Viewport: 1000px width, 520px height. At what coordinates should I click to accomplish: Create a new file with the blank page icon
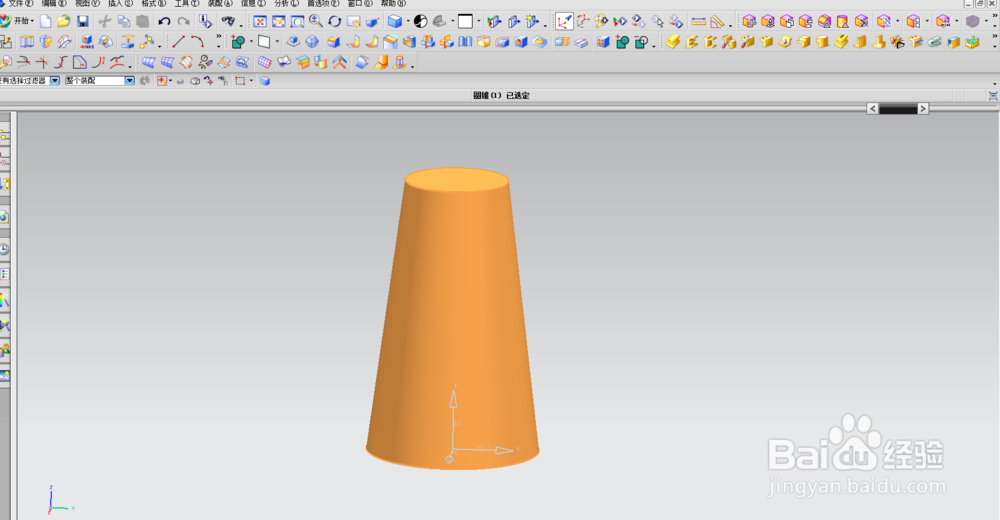[45, 22]
